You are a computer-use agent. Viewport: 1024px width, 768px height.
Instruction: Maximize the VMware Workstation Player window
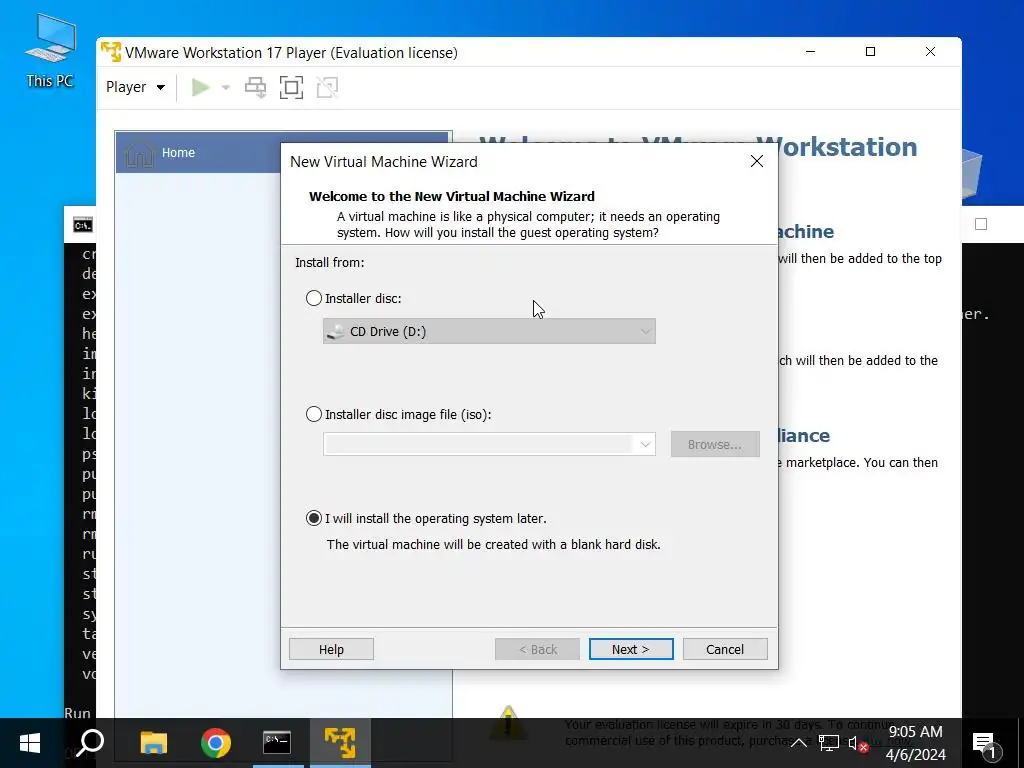[871, 52]
